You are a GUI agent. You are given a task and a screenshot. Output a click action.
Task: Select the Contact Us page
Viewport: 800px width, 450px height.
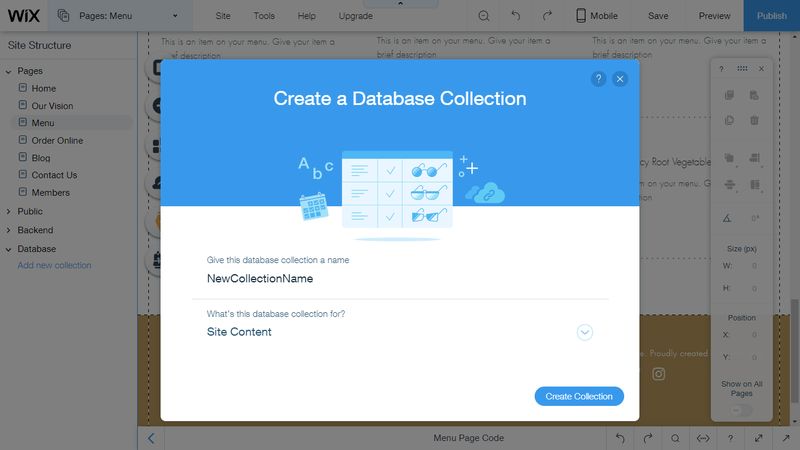(54, 175)
